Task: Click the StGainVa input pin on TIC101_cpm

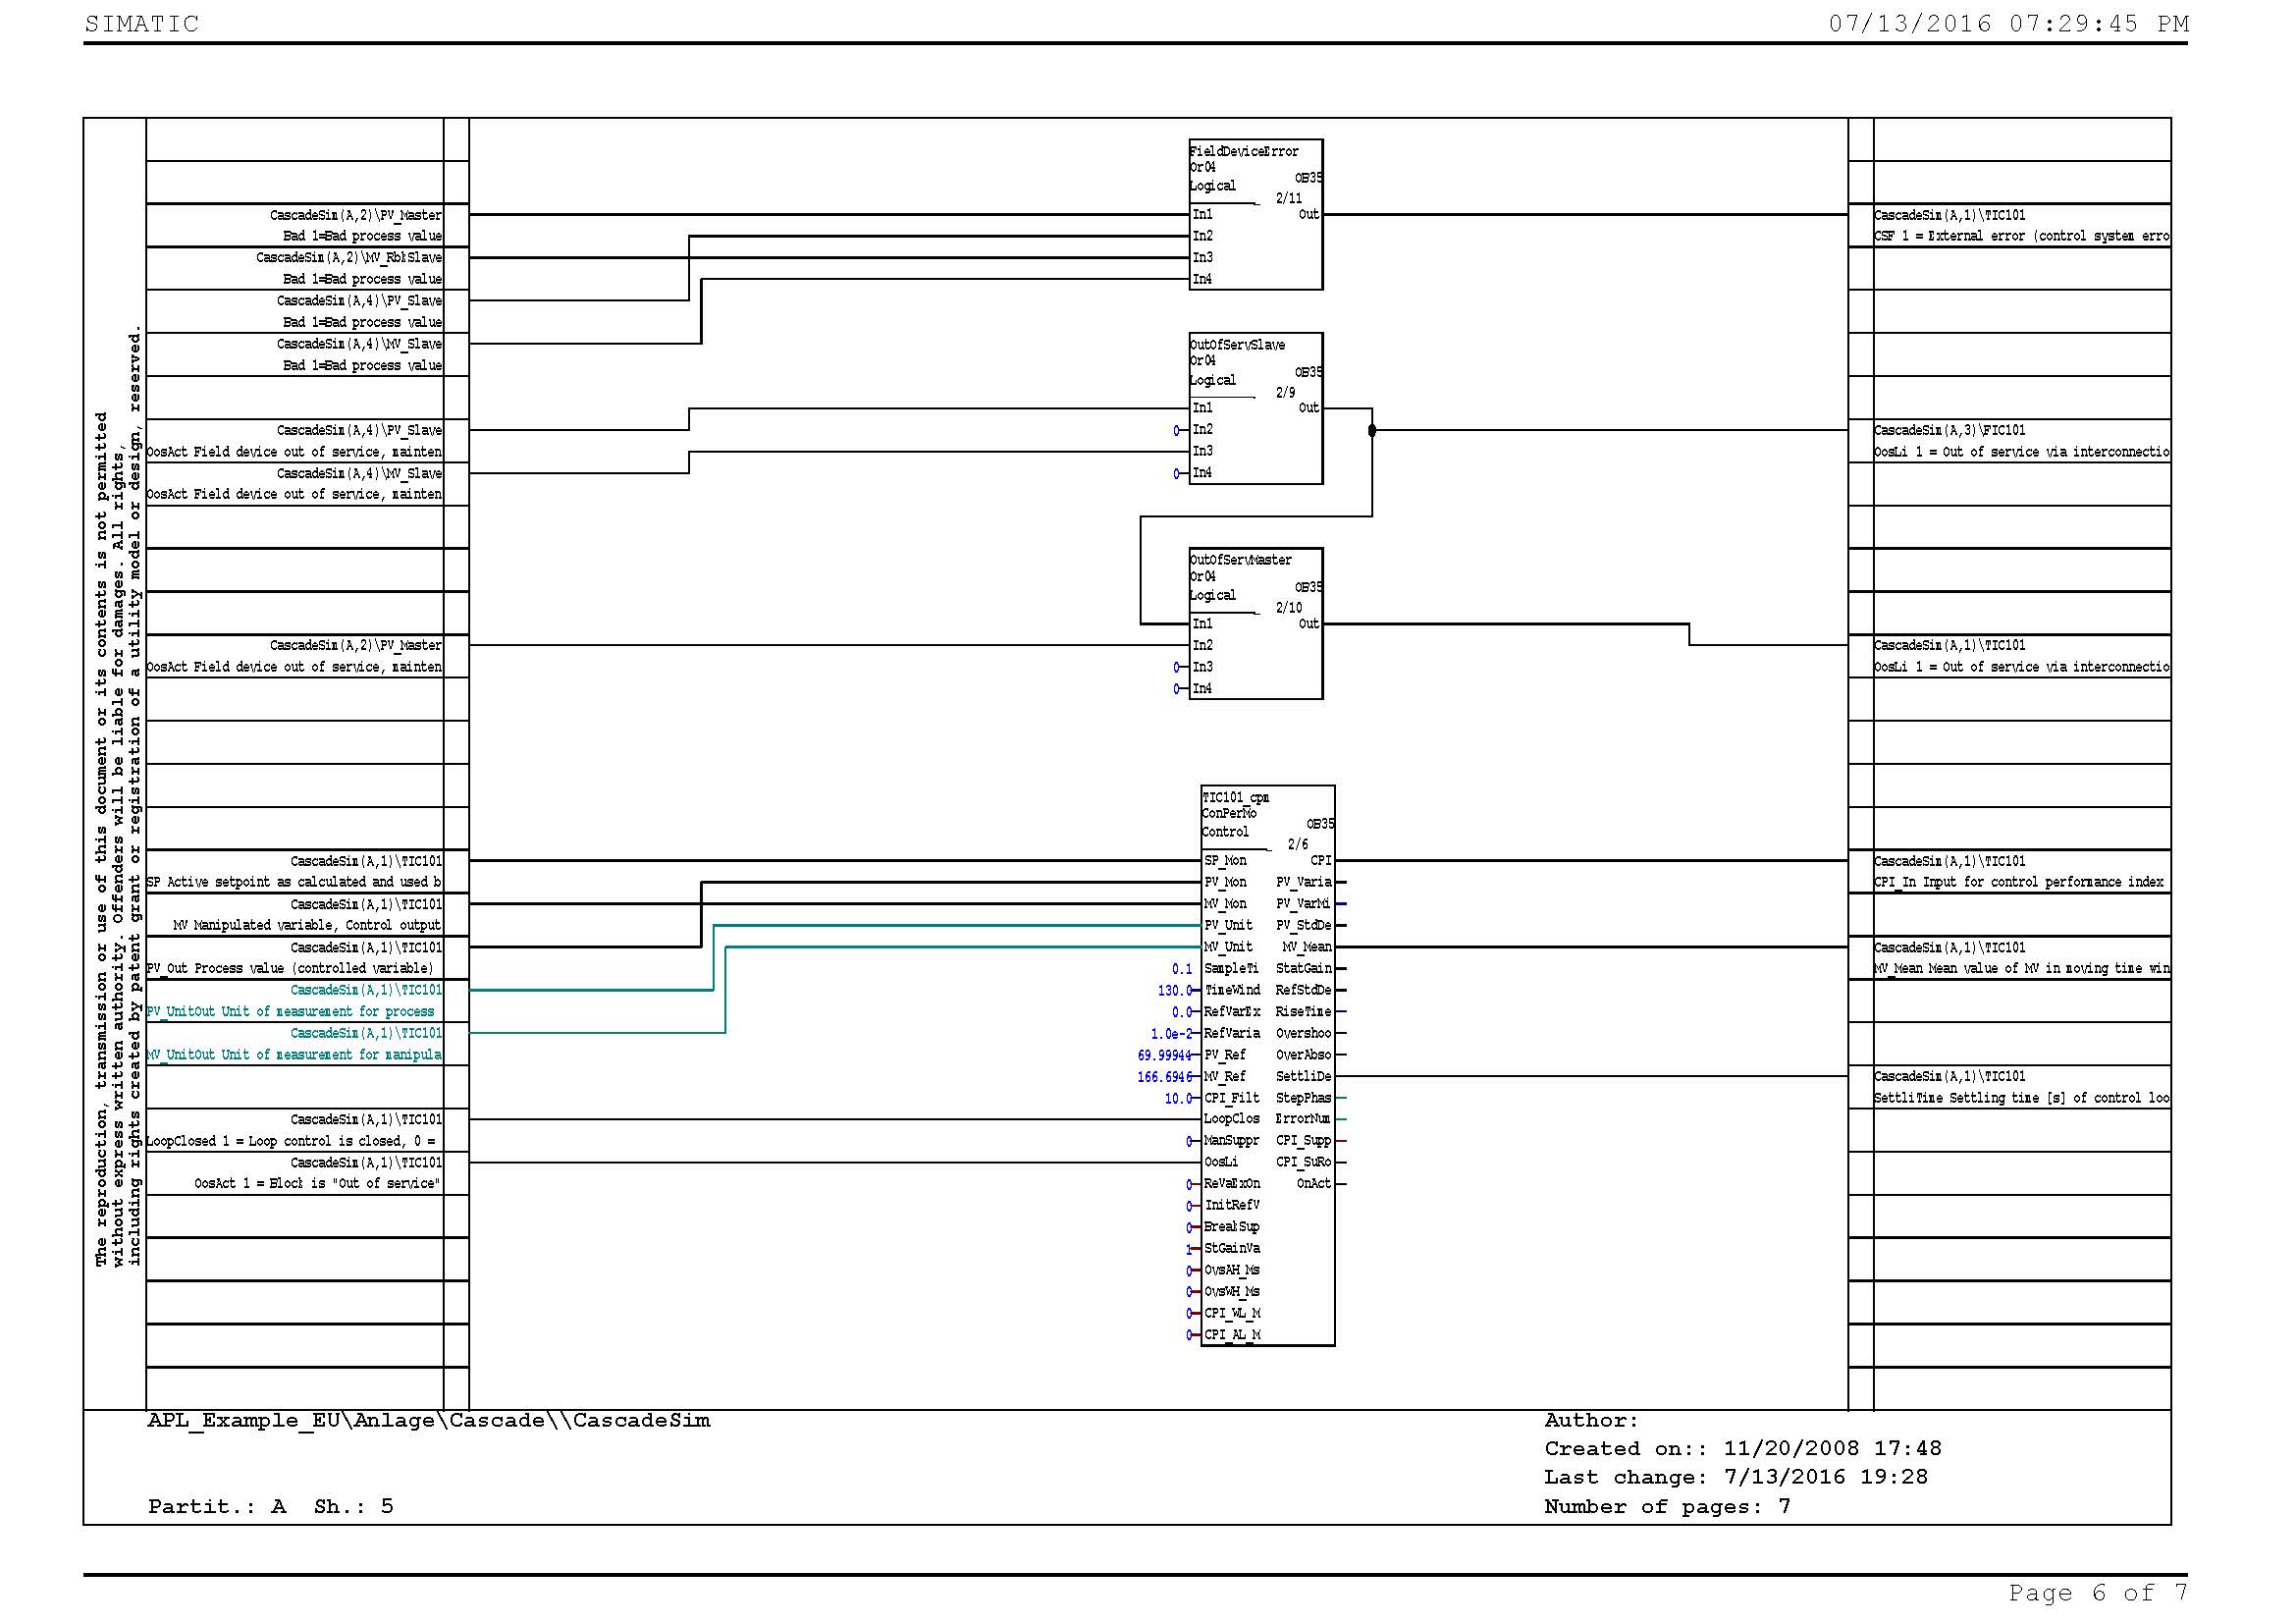Action: pyautogui.click(x=1231, y=1249)
